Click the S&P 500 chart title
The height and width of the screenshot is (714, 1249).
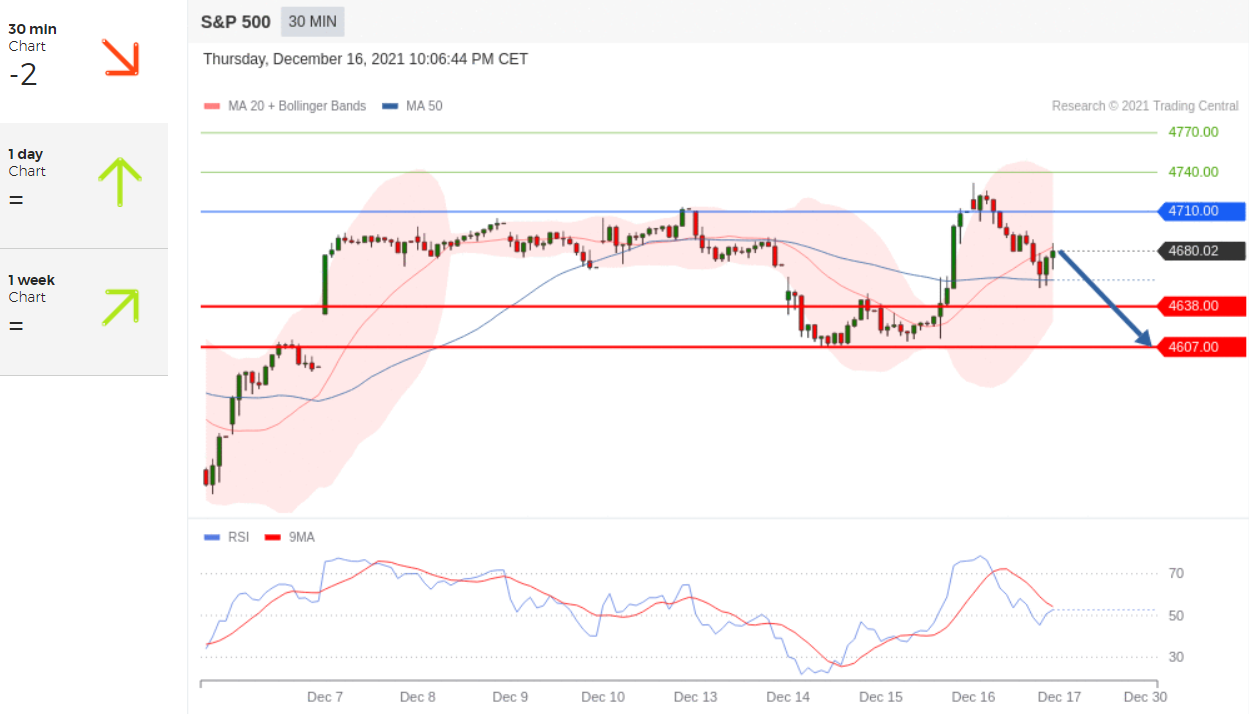coord(236,22)
